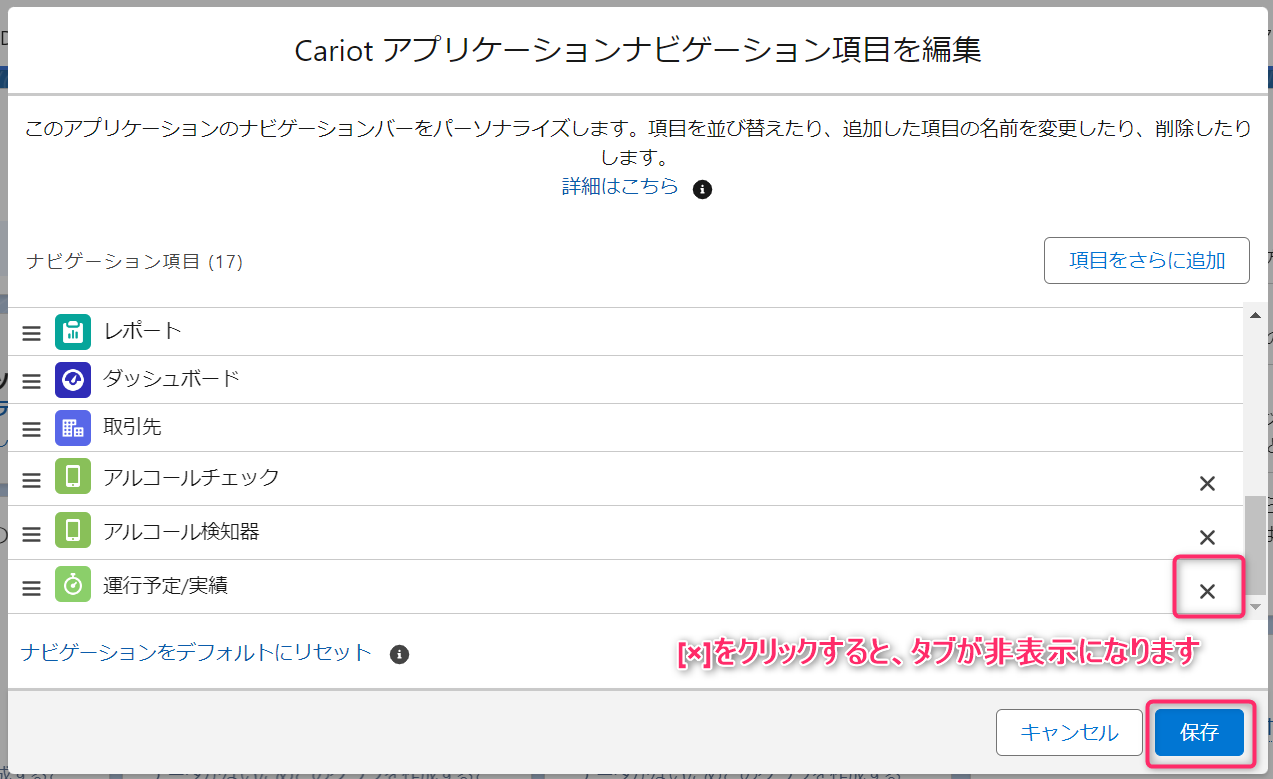The image size is (1273, 779).
Task: Select the レポート row label
Action: [x=143, y=330]
